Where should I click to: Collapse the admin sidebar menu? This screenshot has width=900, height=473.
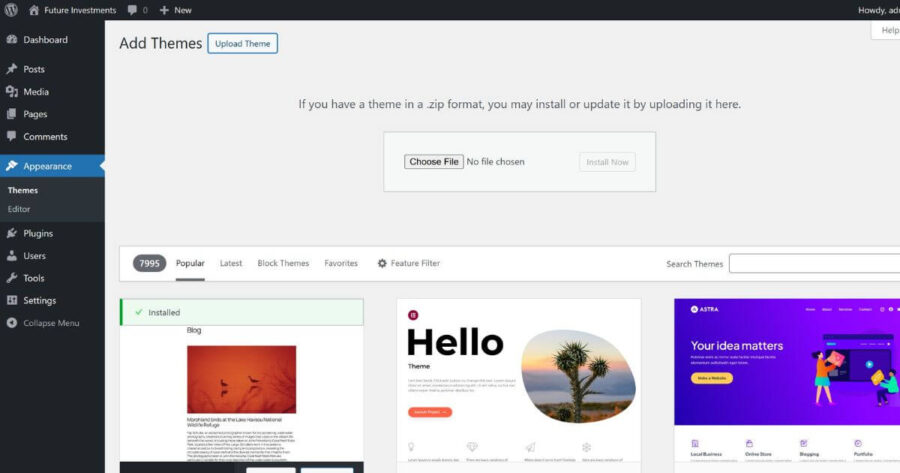[x=52, y=323]
